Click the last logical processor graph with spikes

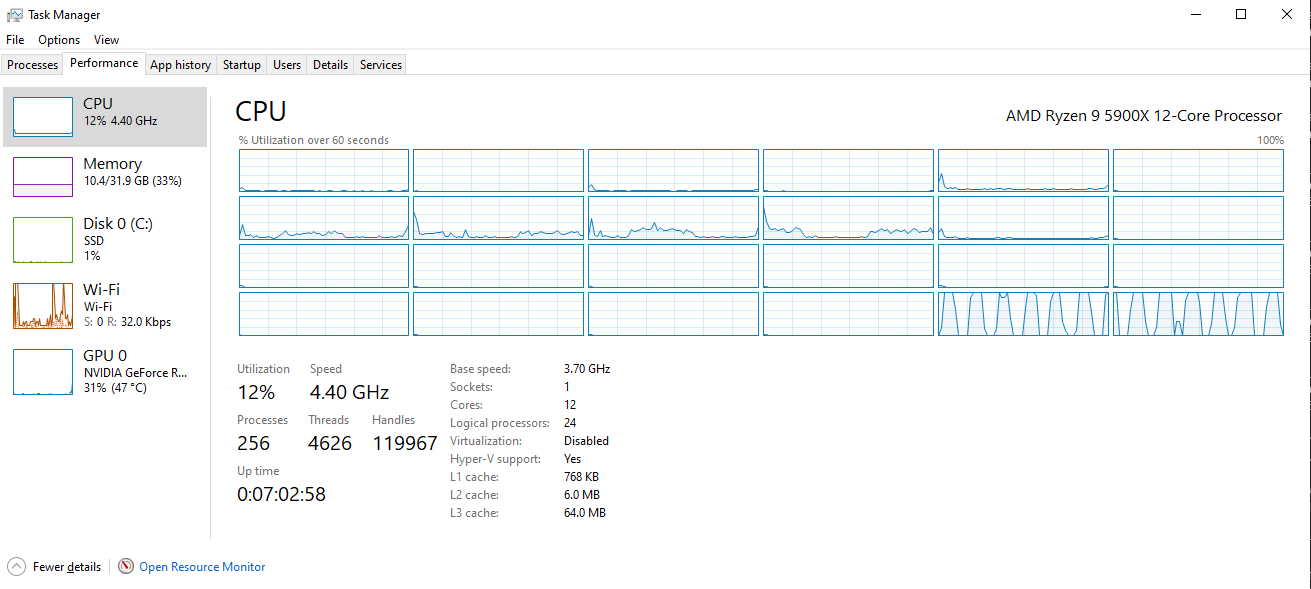tap(1198, 314)
